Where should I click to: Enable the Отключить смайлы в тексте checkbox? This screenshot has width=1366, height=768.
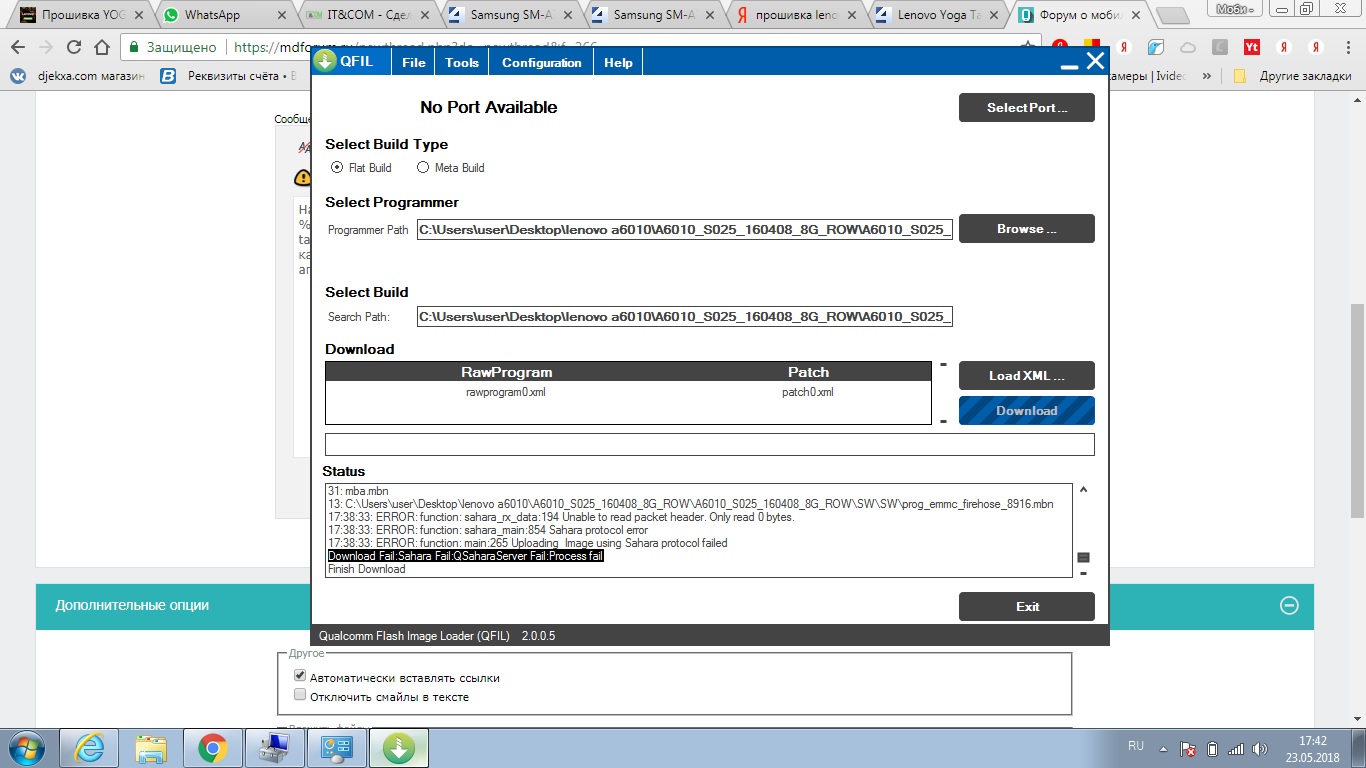(299, 696)
